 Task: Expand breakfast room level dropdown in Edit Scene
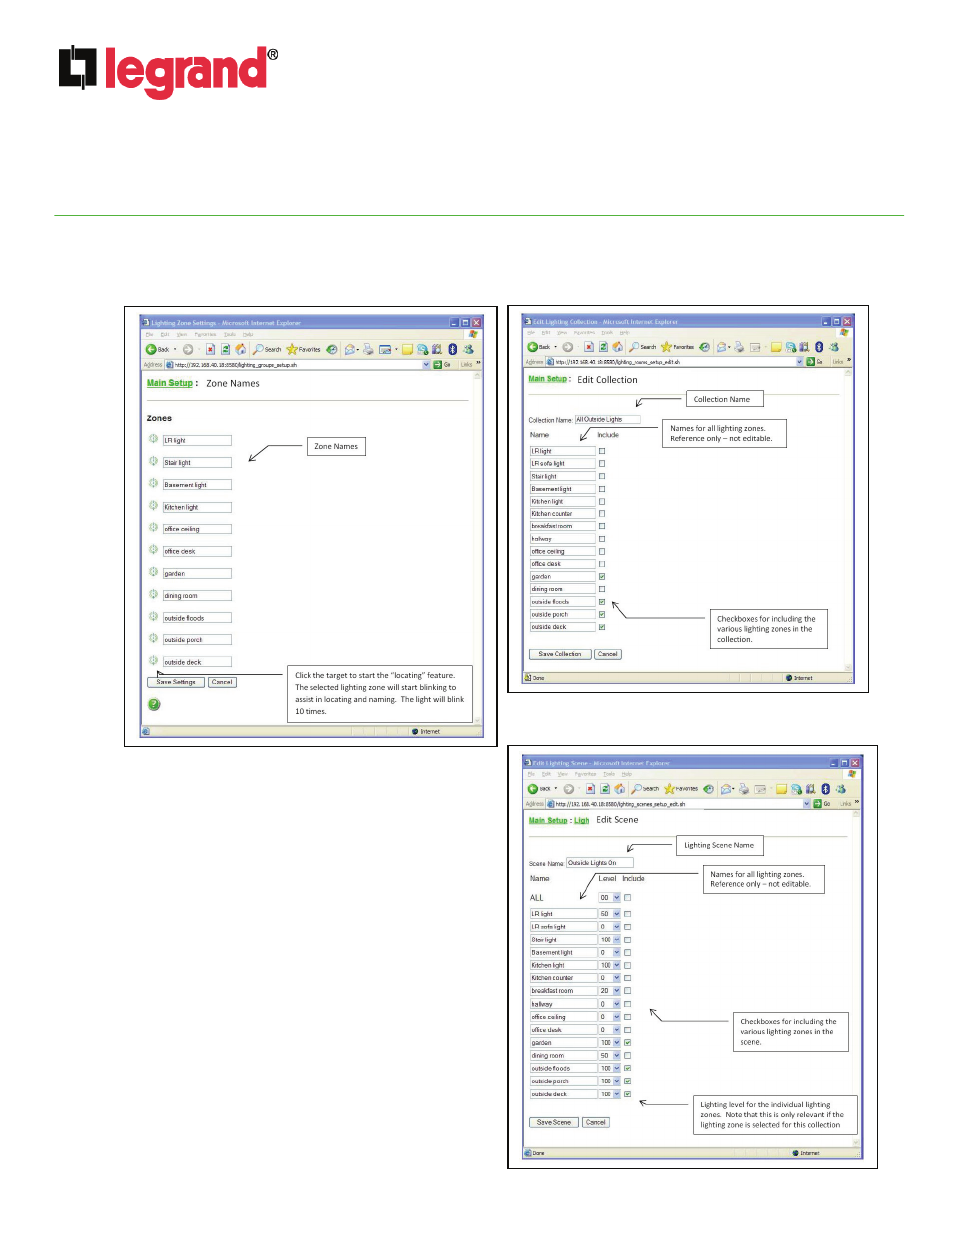(x=617, y=991)
